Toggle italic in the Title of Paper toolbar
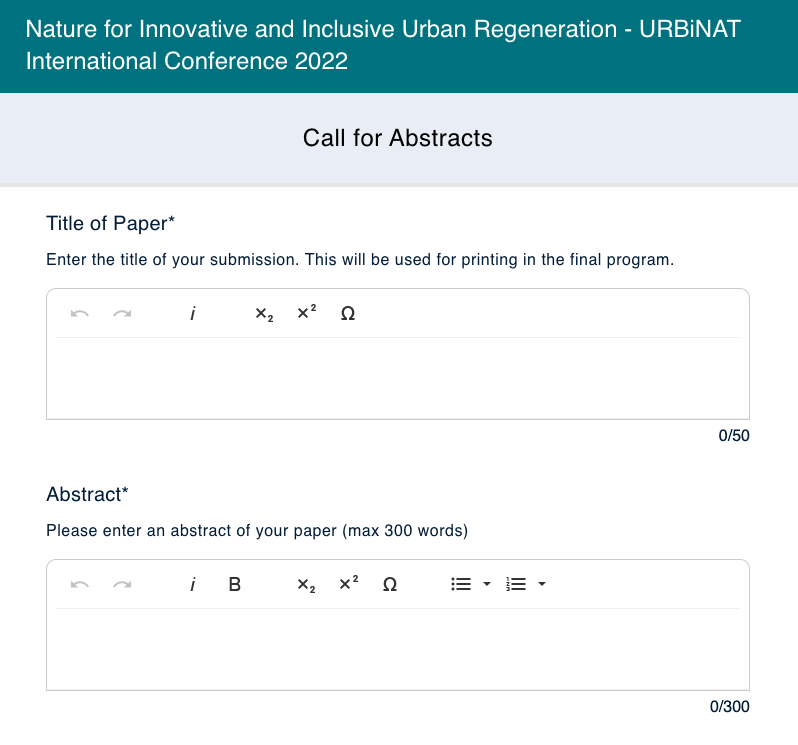 192,313
